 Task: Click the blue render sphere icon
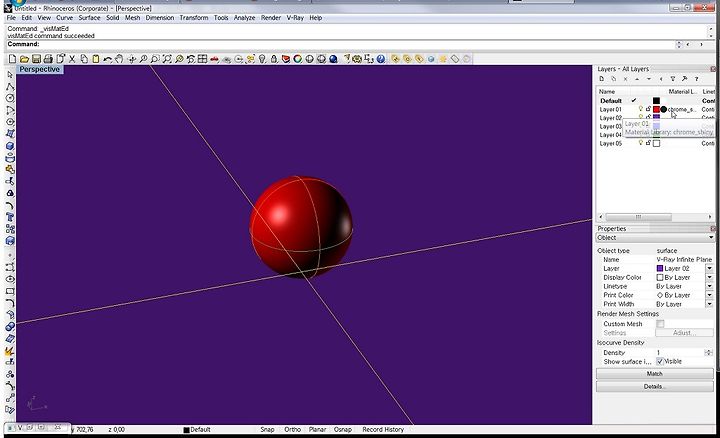333,59
